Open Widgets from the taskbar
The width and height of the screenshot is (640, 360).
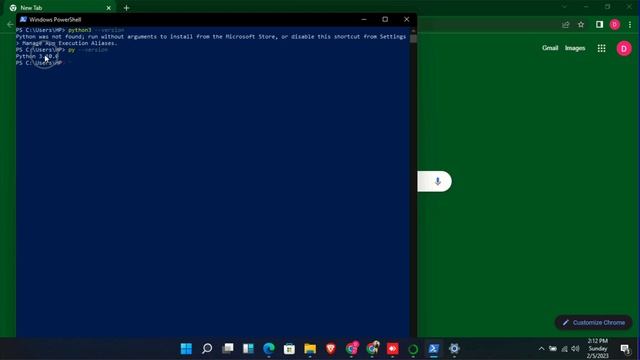tap(248, 349)
